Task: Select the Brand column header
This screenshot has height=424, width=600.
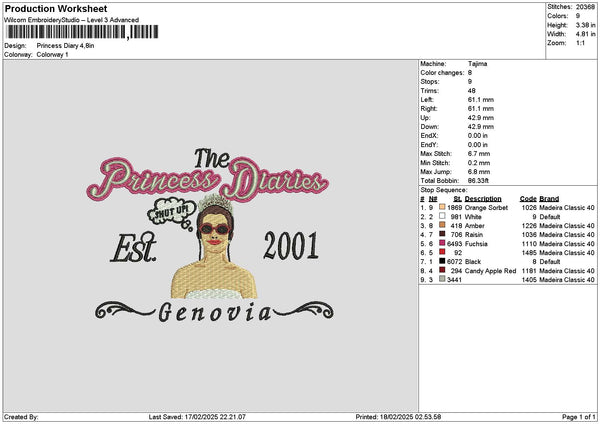Action: (549, 198)
